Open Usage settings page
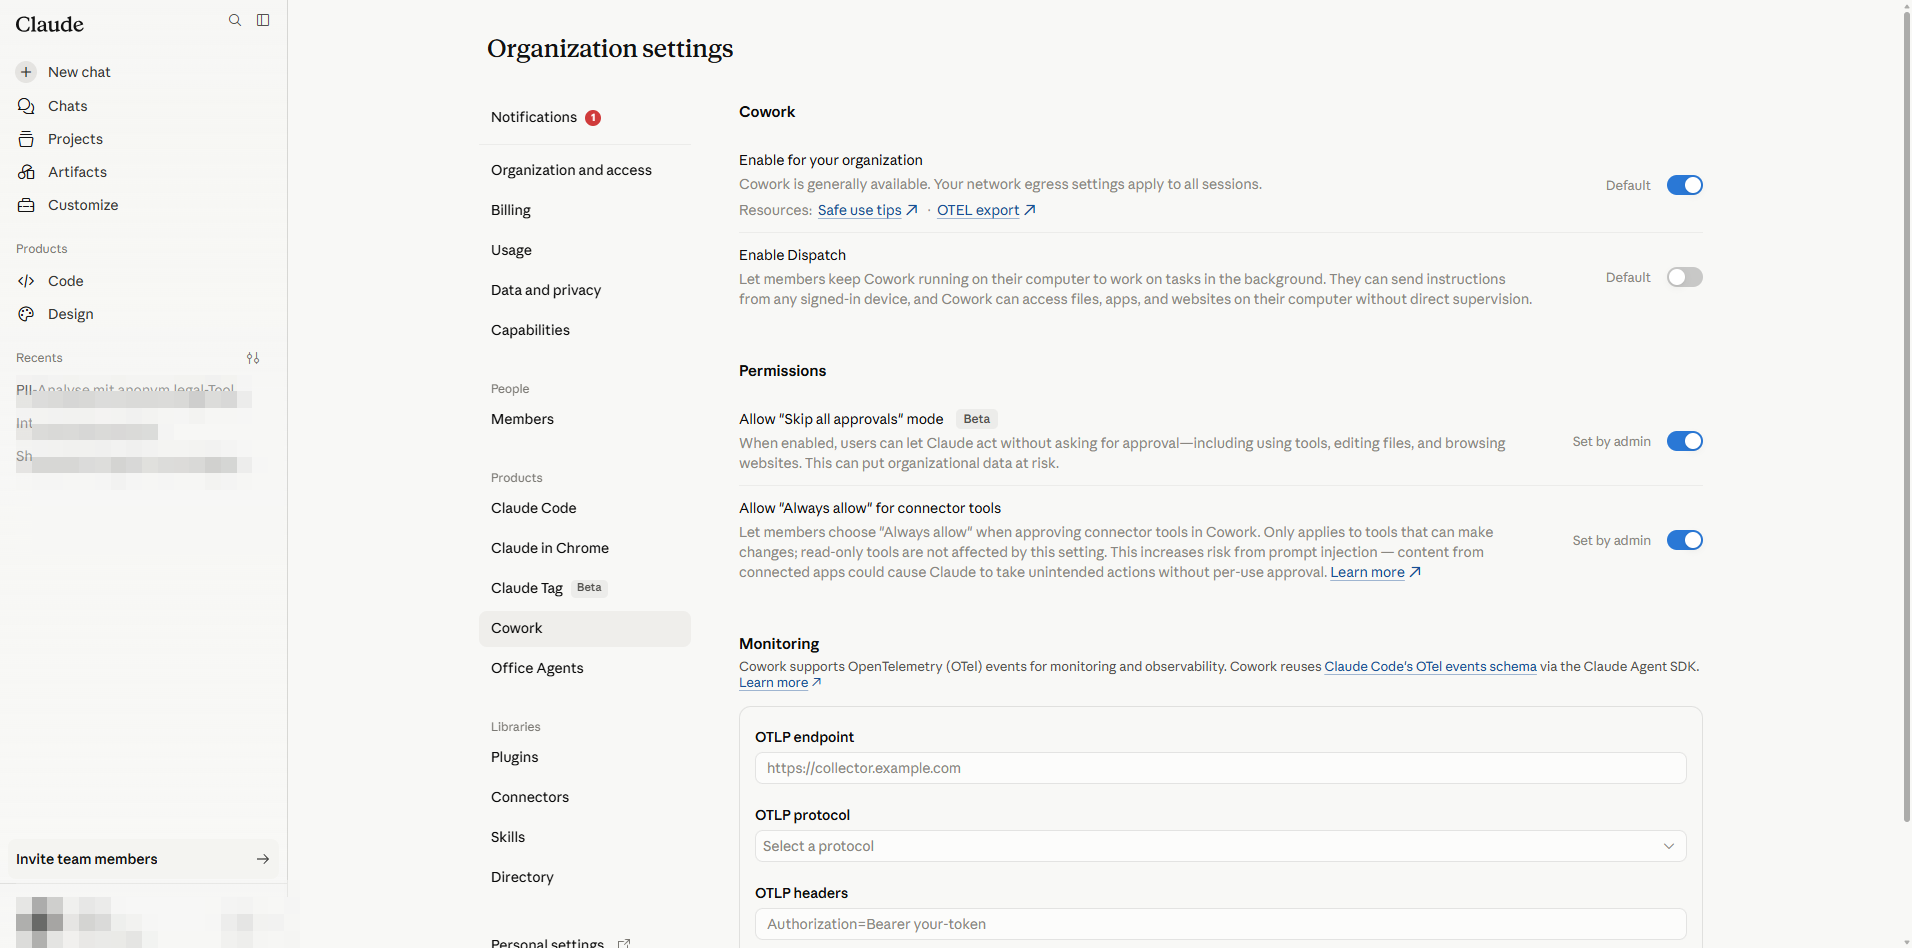The image size is (1912, 948). tap(585, 250)
